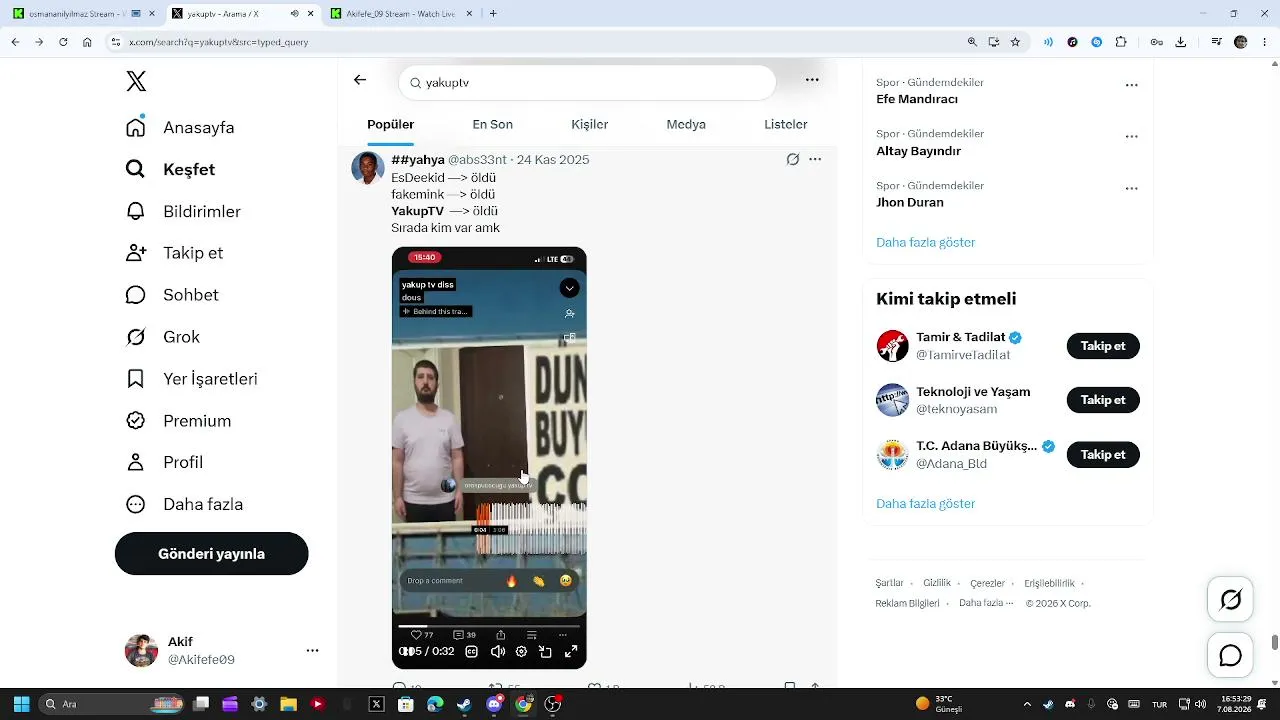The image size is (1280, 720).
Task: Follow Tamir & Tadilat
Action: pyautogui.click(x=1103, y=346)
